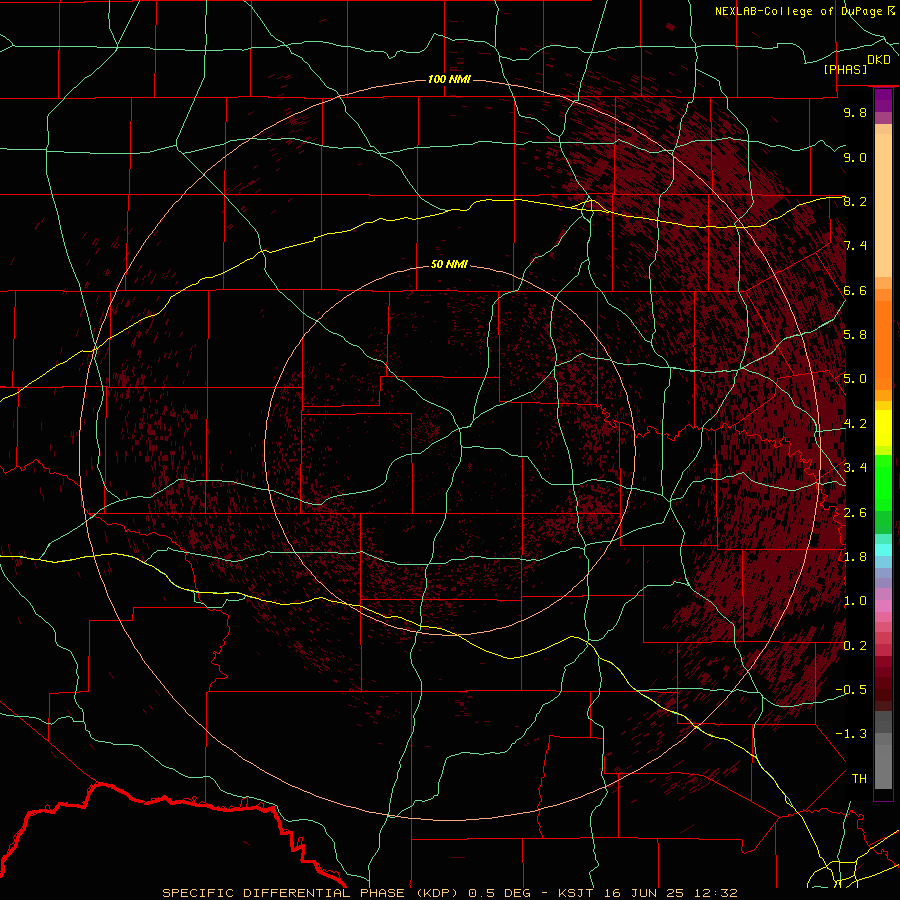The width and height of the screenshot is (900, 900).
Task: Click the 8.2 color scale value
Action: tap(855, 201)
